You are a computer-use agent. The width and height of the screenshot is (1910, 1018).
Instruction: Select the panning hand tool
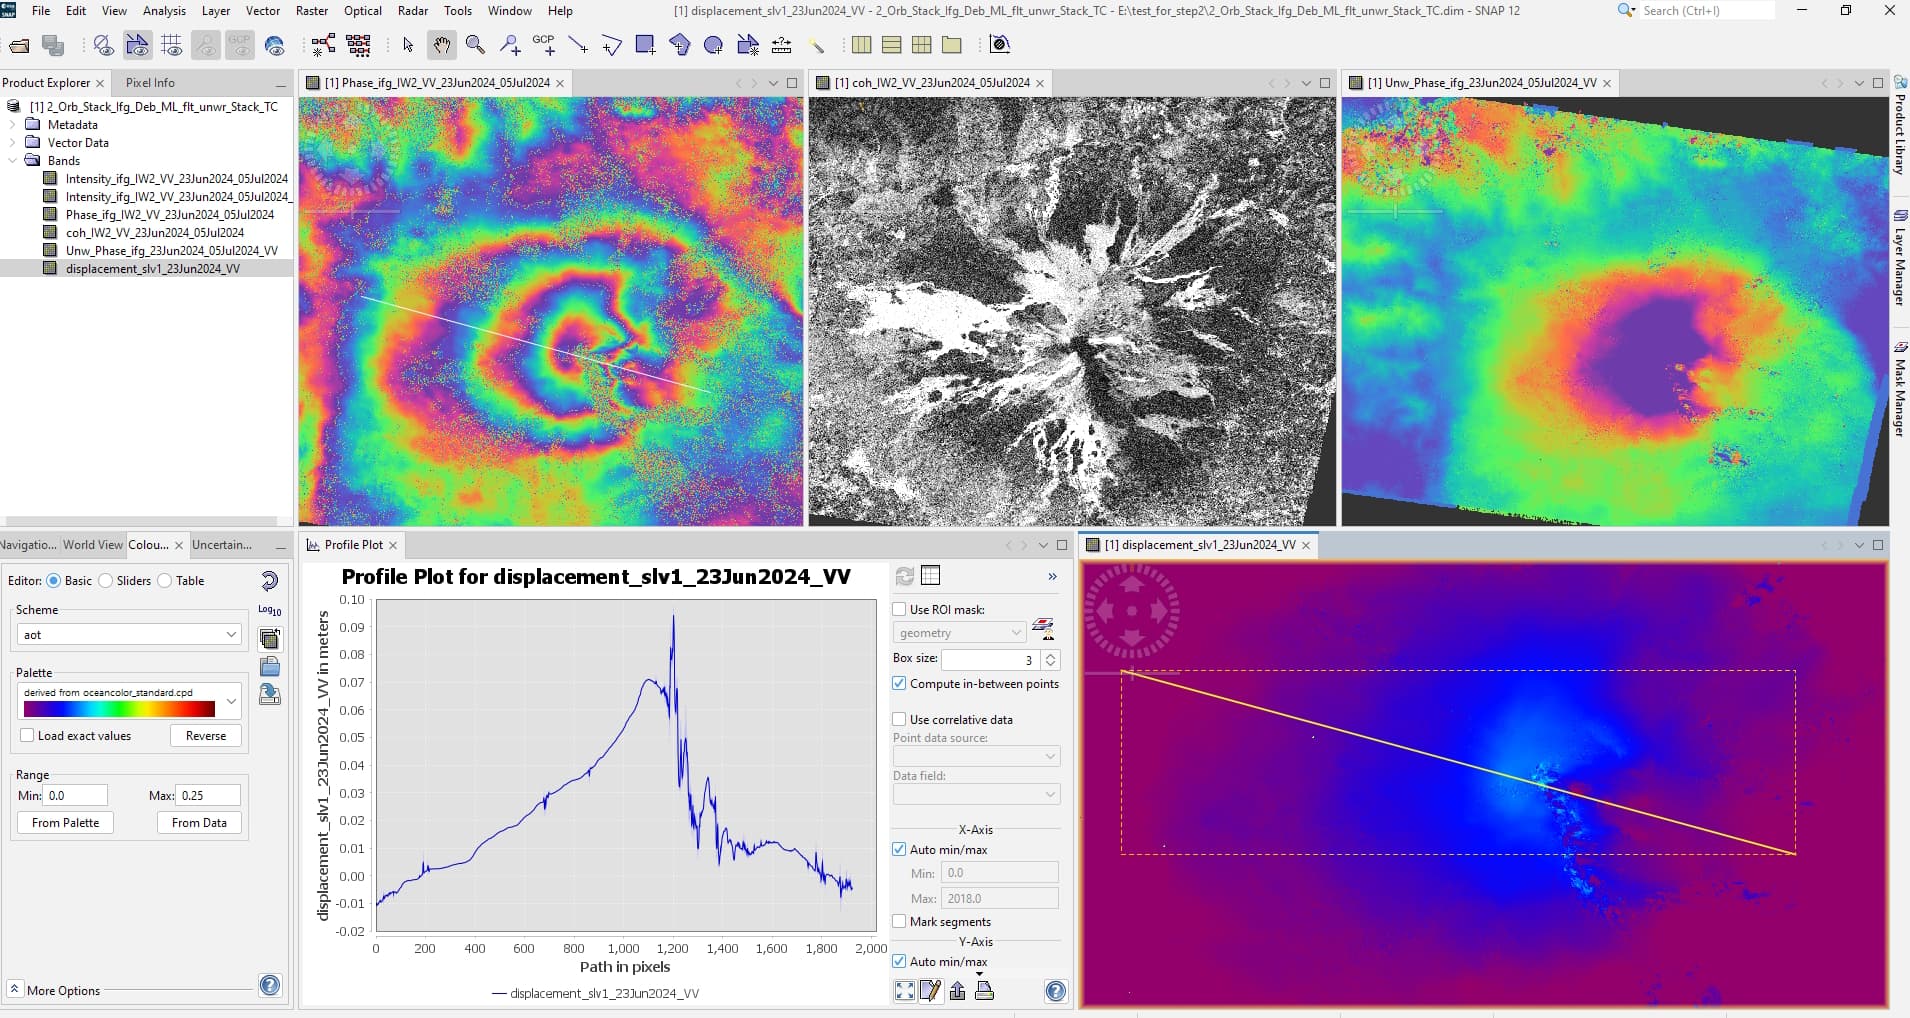(x=441, y=45)
